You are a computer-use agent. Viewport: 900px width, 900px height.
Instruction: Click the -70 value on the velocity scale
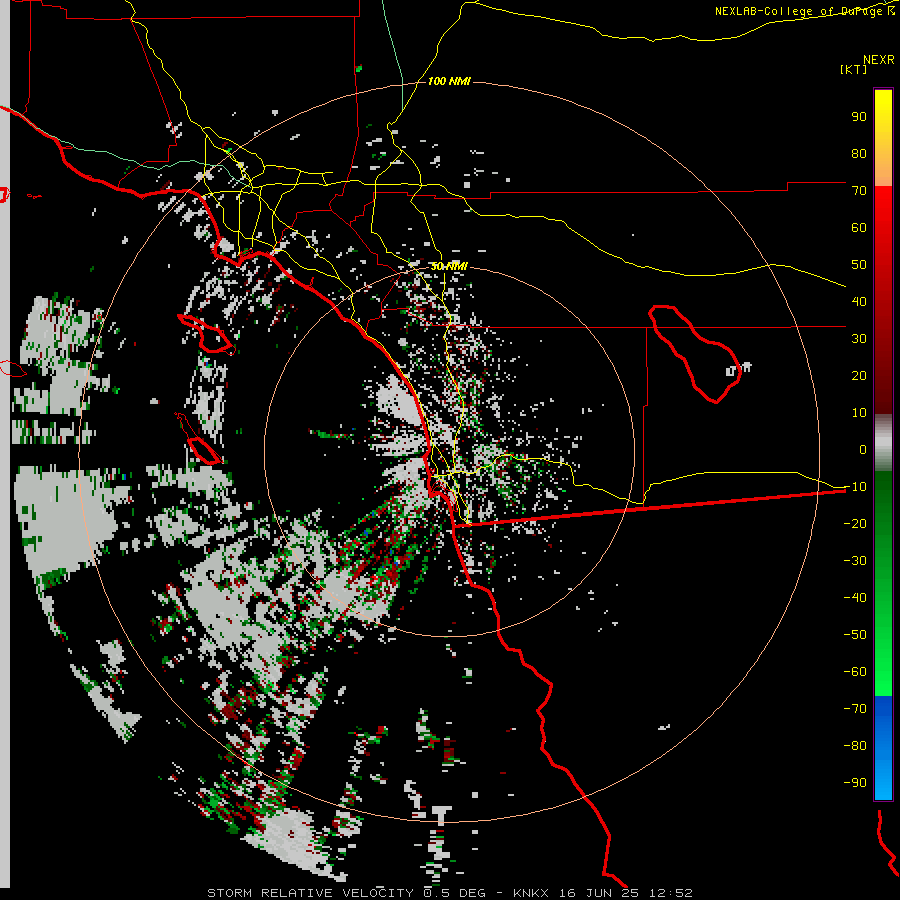point(855,709)
